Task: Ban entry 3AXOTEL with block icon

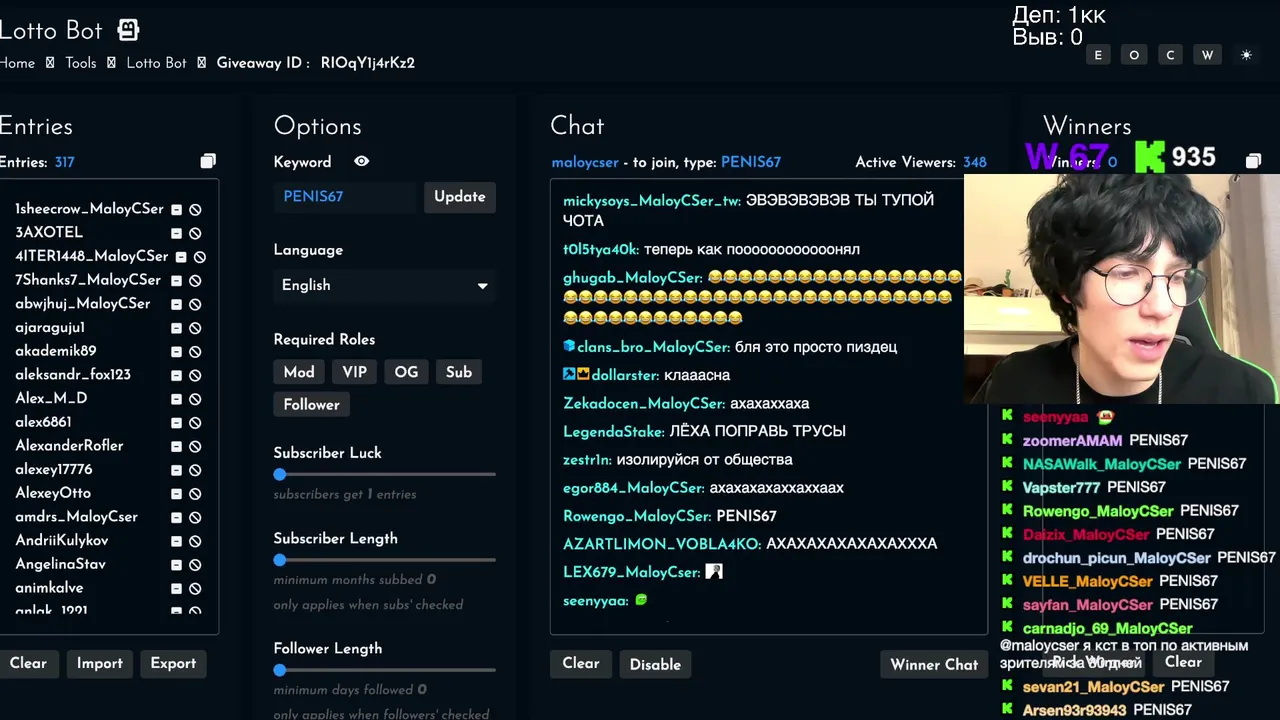Action: pos(195,233)
